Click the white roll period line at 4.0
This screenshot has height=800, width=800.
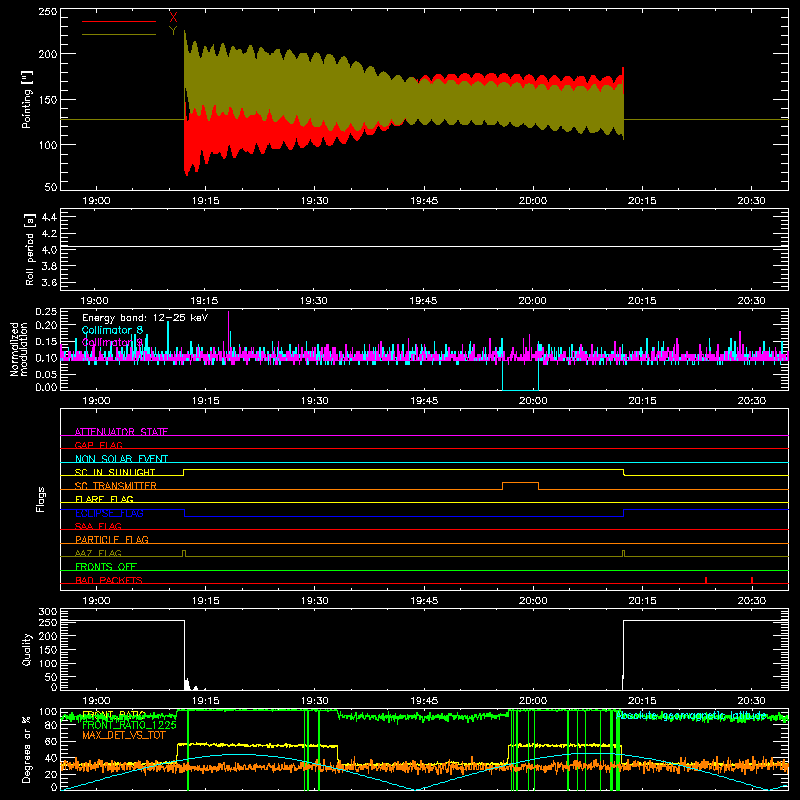(424, 246)
